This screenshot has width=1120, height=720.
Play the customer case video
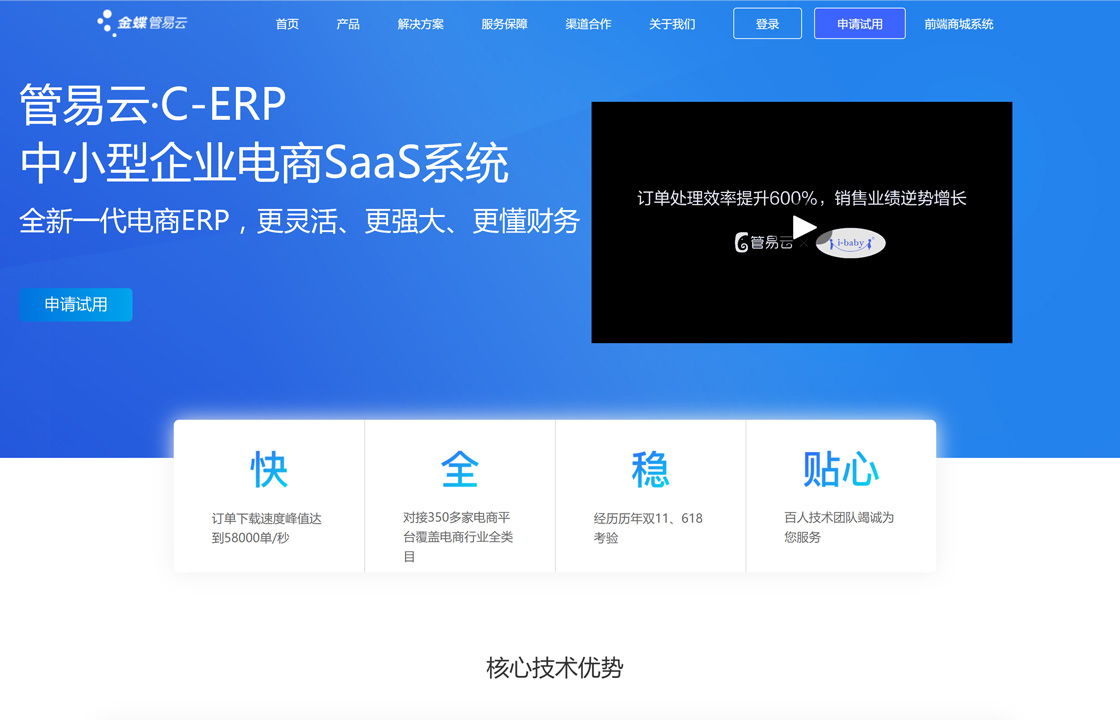[804, 228]
